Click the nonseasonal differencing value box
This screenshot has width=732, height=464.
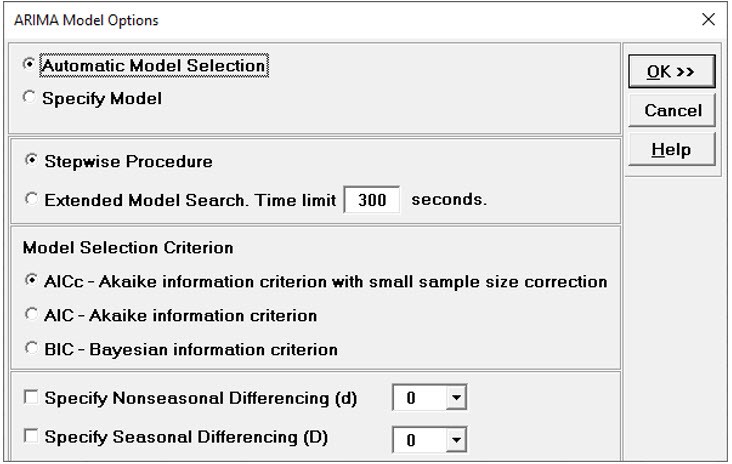(419, 399)
